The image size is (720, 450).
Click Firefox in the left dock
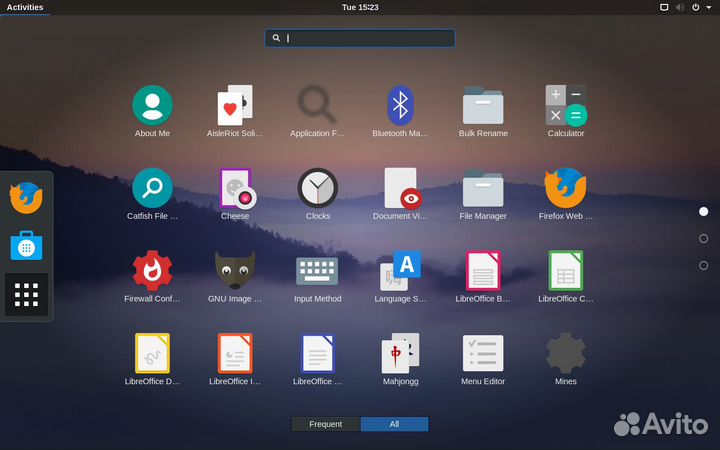click(x=26, y=198)
